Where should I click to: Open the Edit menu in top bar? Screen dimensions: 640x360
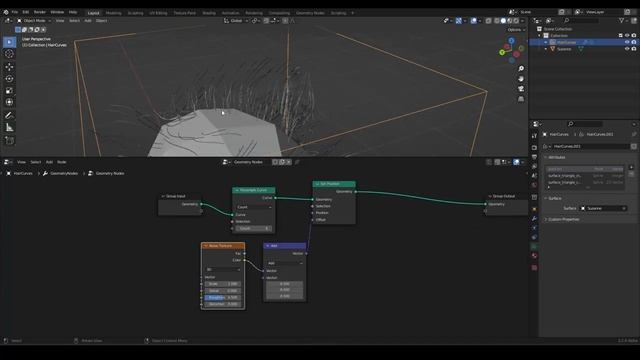point(26,12)
